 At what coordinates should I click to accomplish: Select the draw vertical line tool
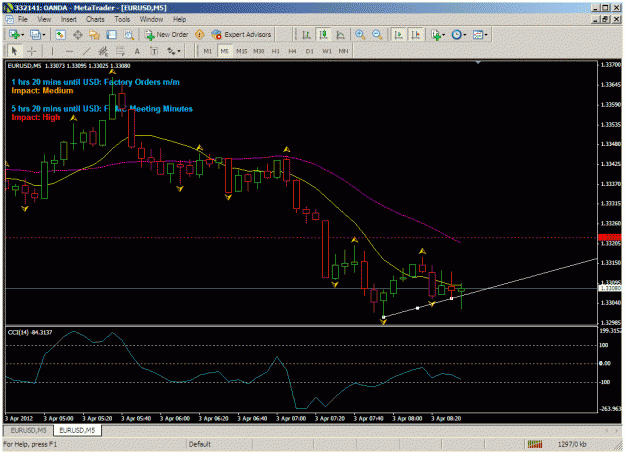(x=52, y=51)
